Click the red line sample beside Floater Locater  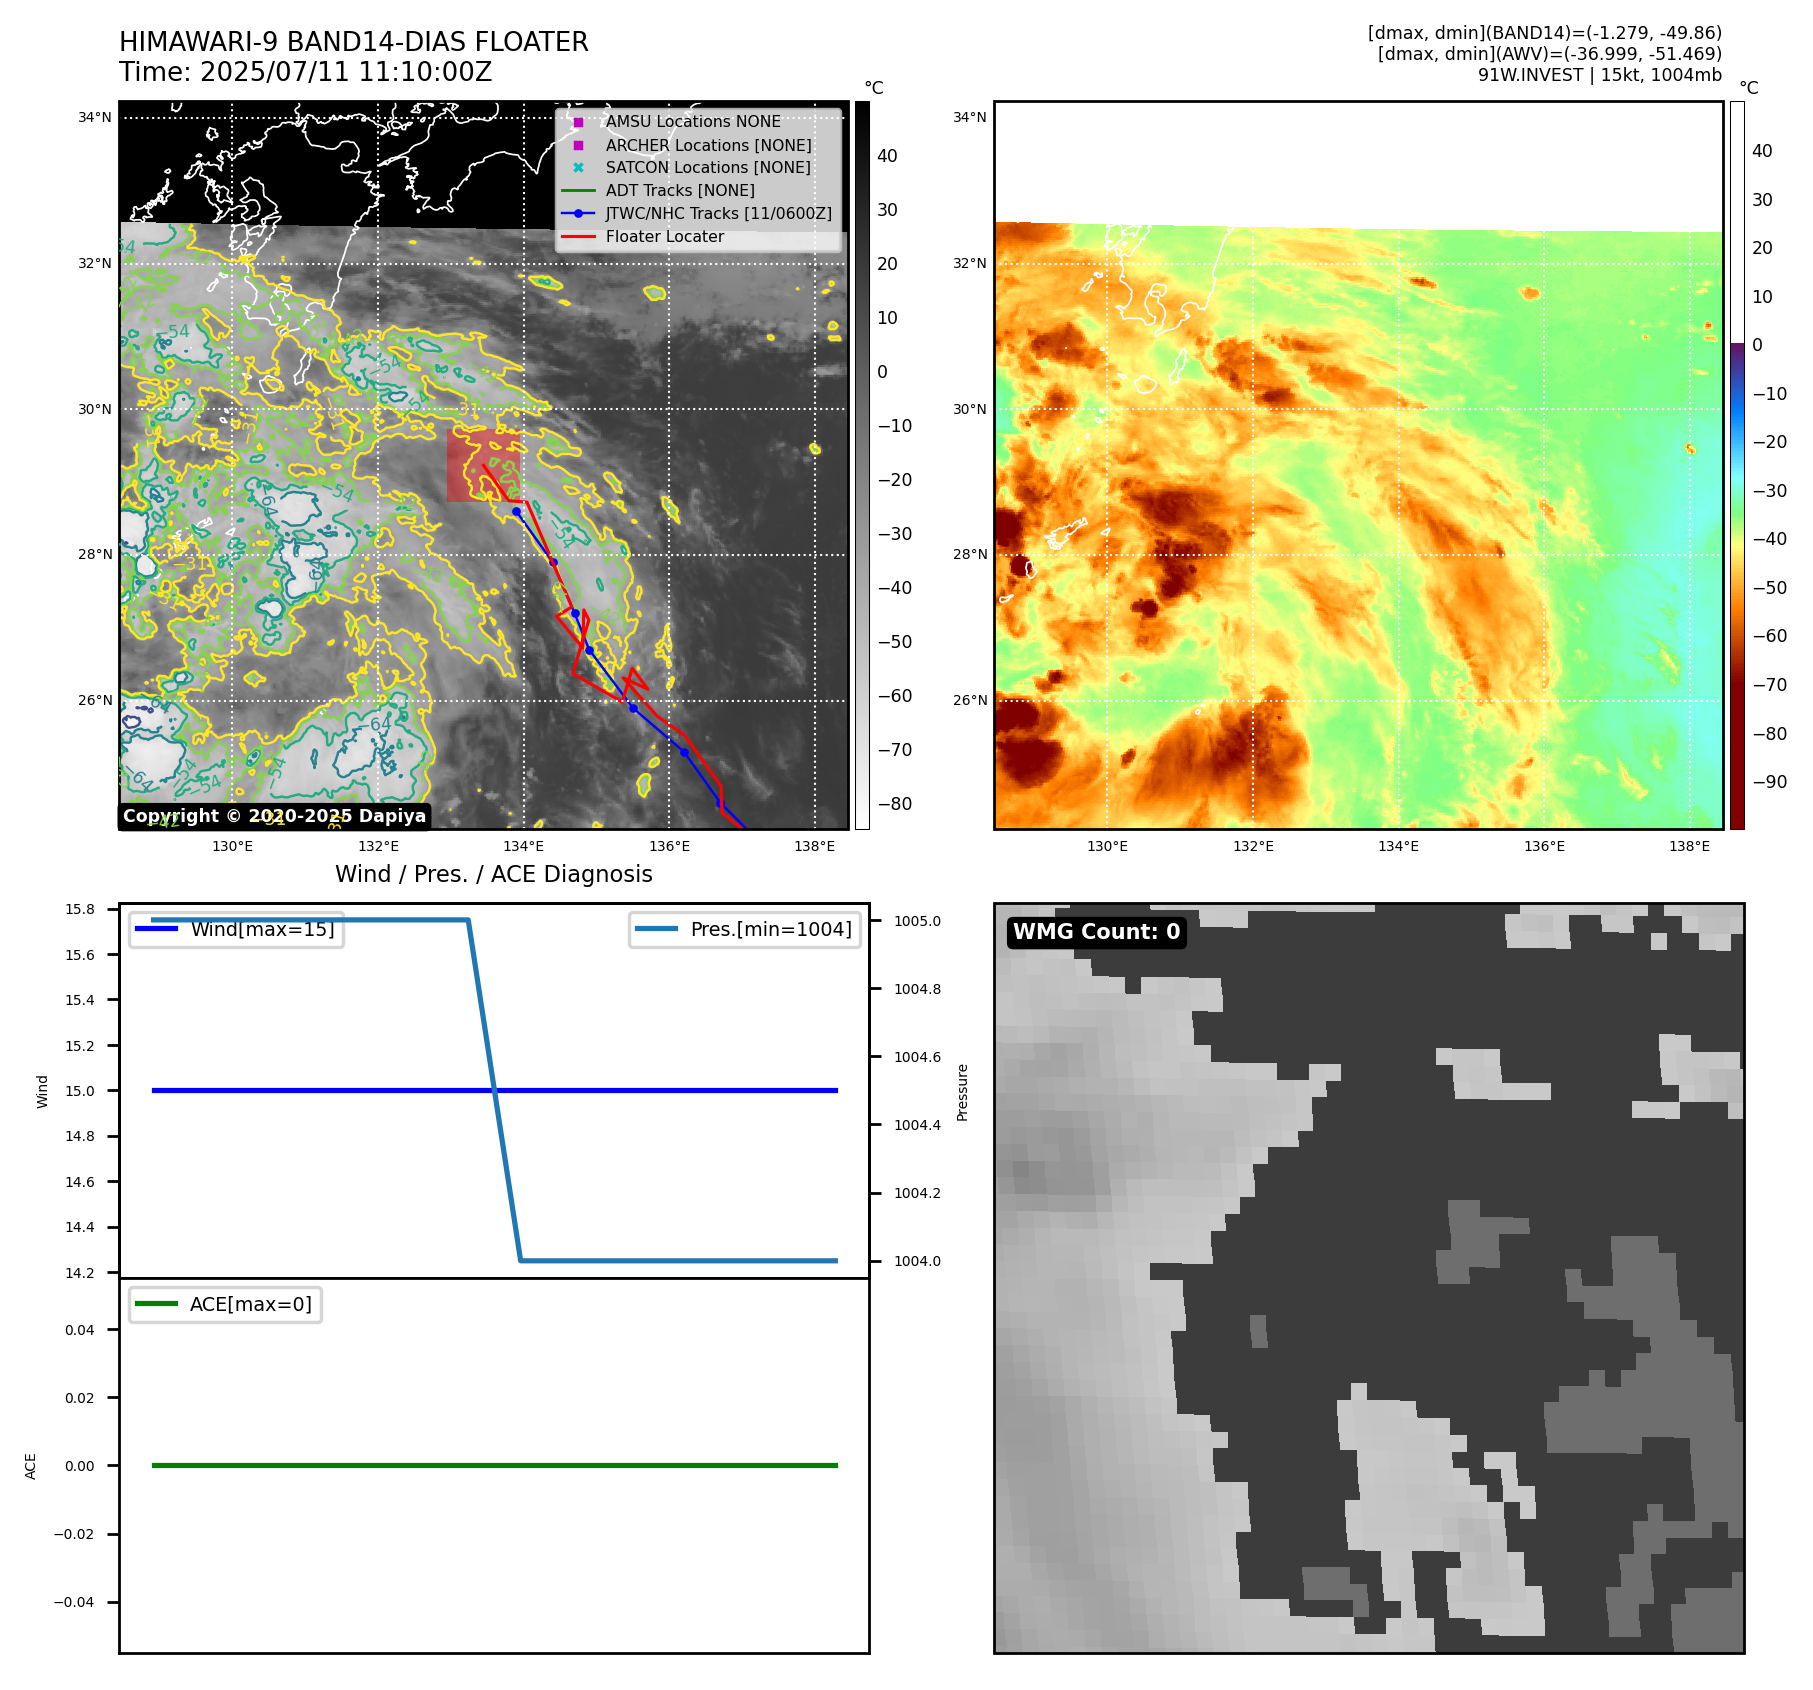tap(578, 236)
